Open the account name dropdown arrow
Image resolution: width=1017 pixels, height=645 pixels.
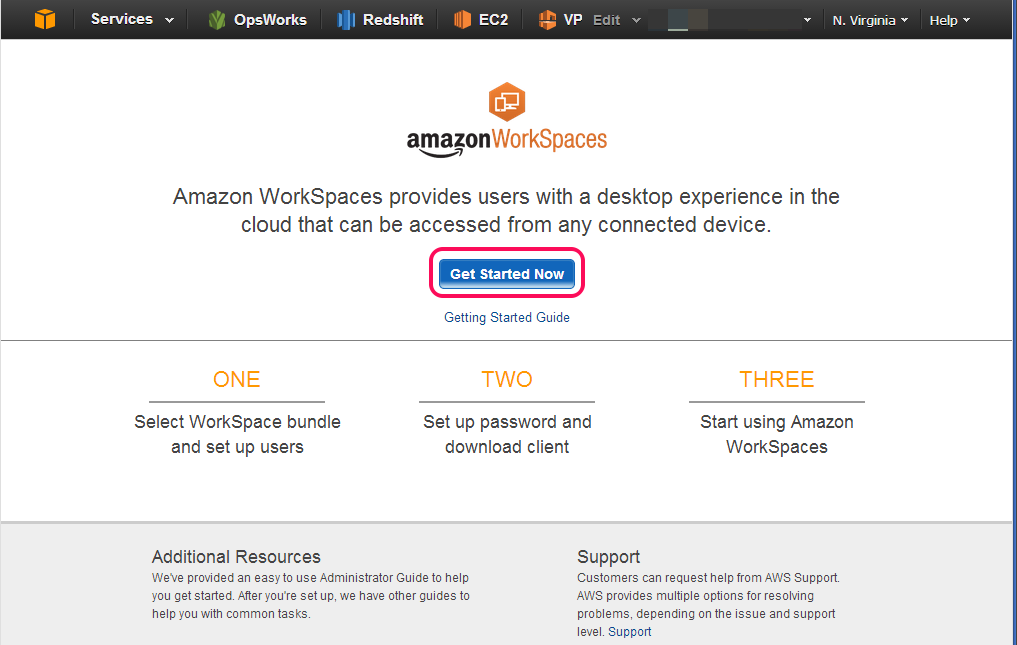coord(807,20)
